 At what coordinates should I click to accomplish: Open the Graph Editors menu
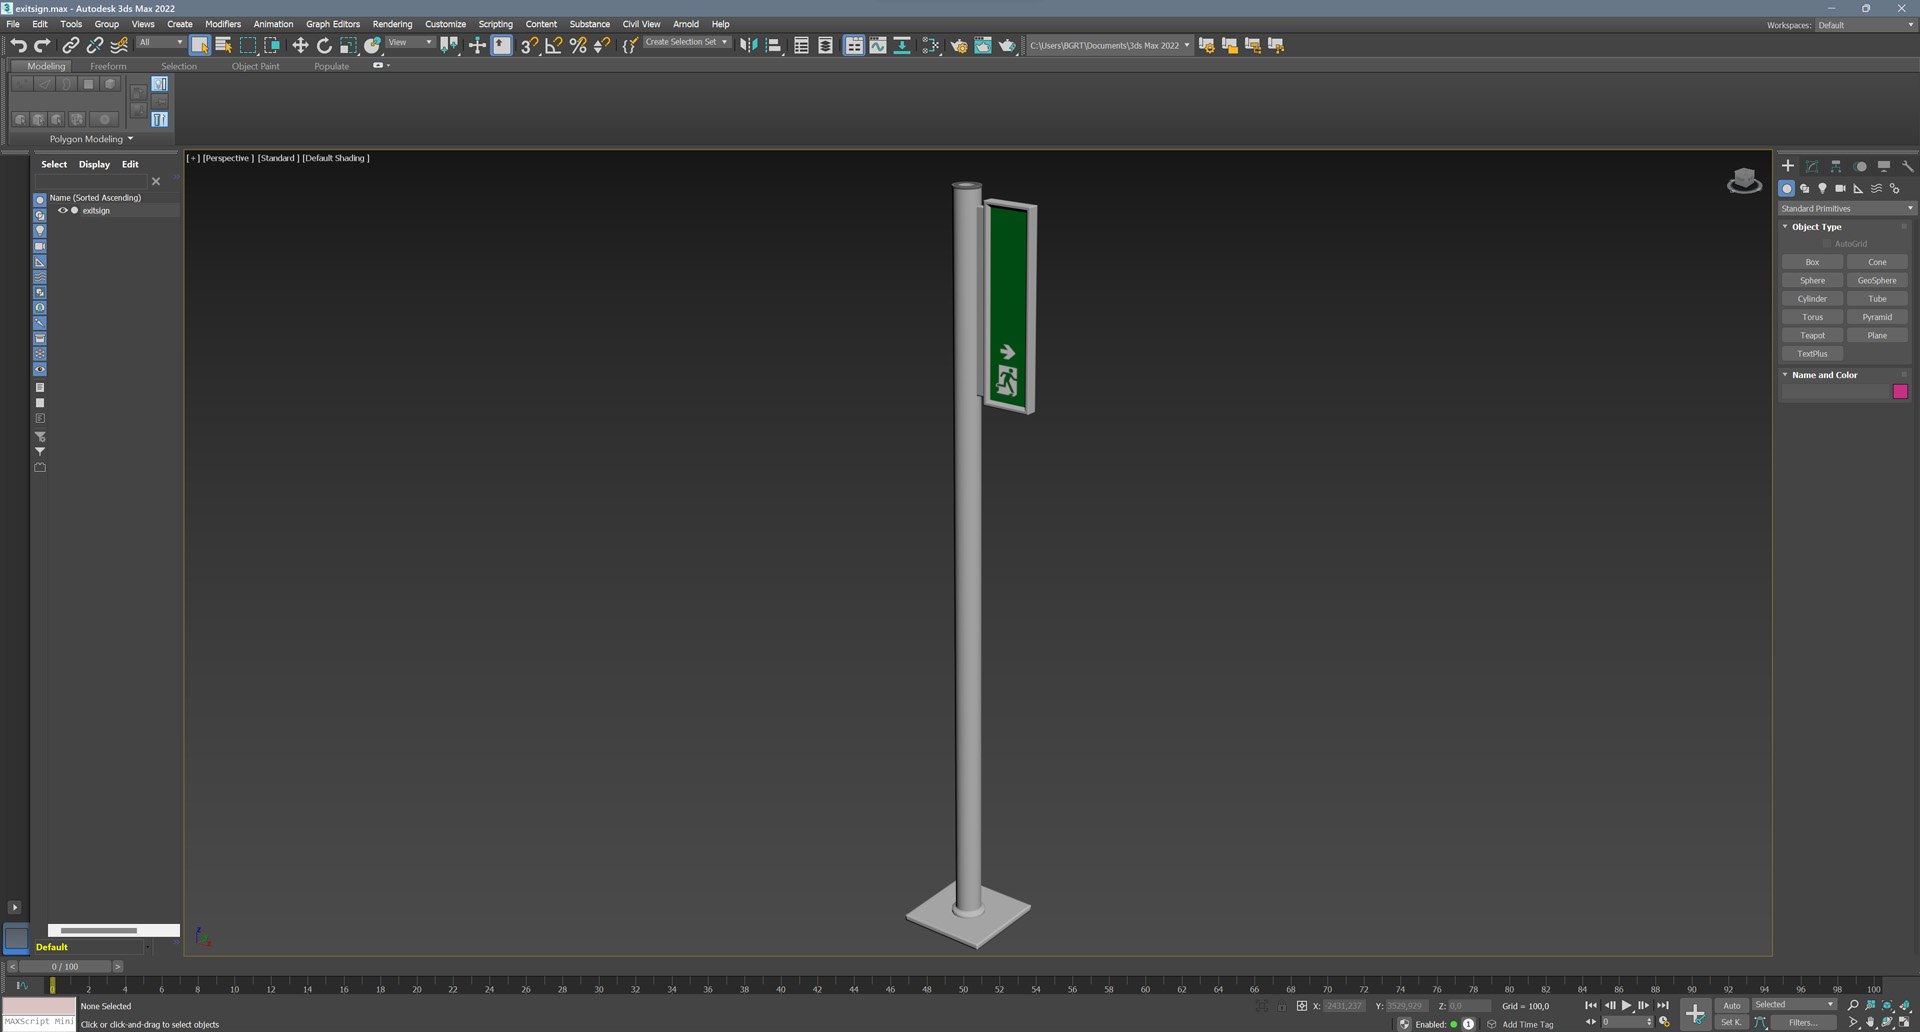click(x=333, y=24)
